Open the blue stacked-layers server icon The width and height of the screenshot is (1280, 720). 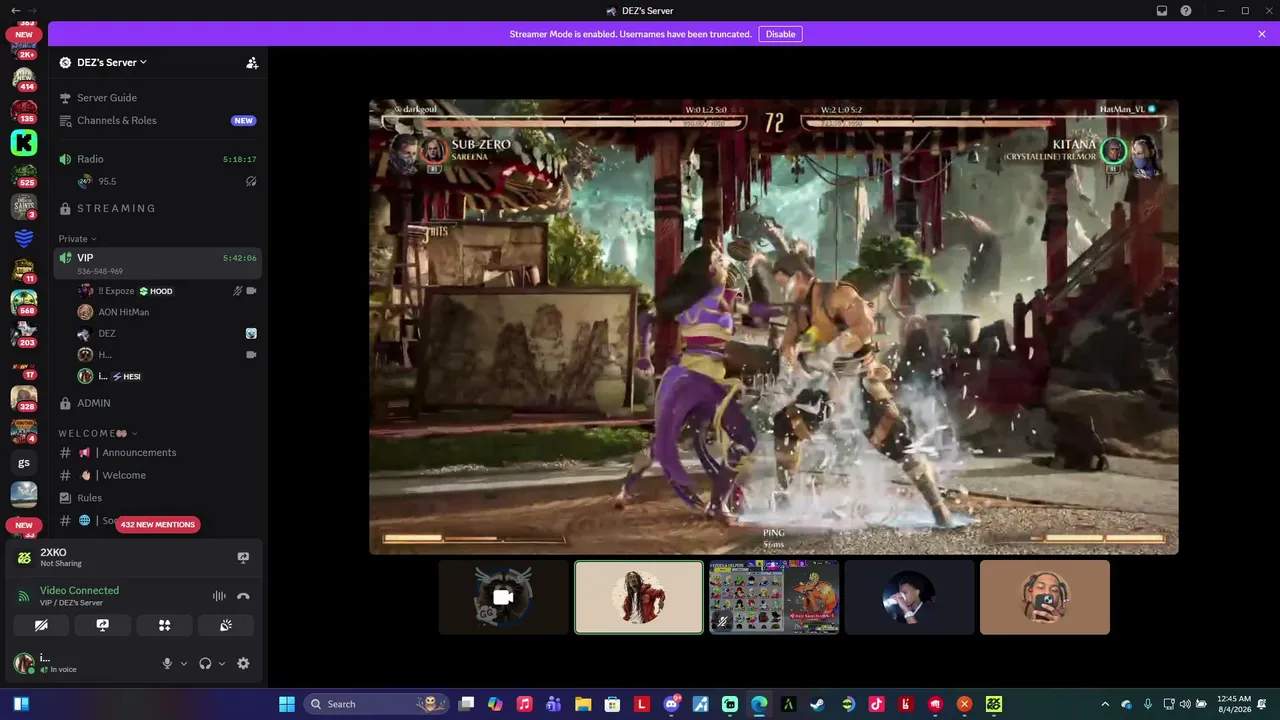coord(24,238)
